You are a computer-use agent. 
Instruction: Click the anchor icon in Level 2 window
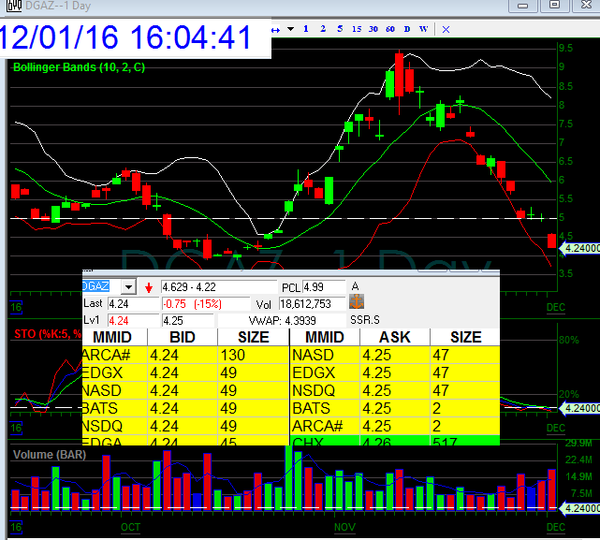357,302
